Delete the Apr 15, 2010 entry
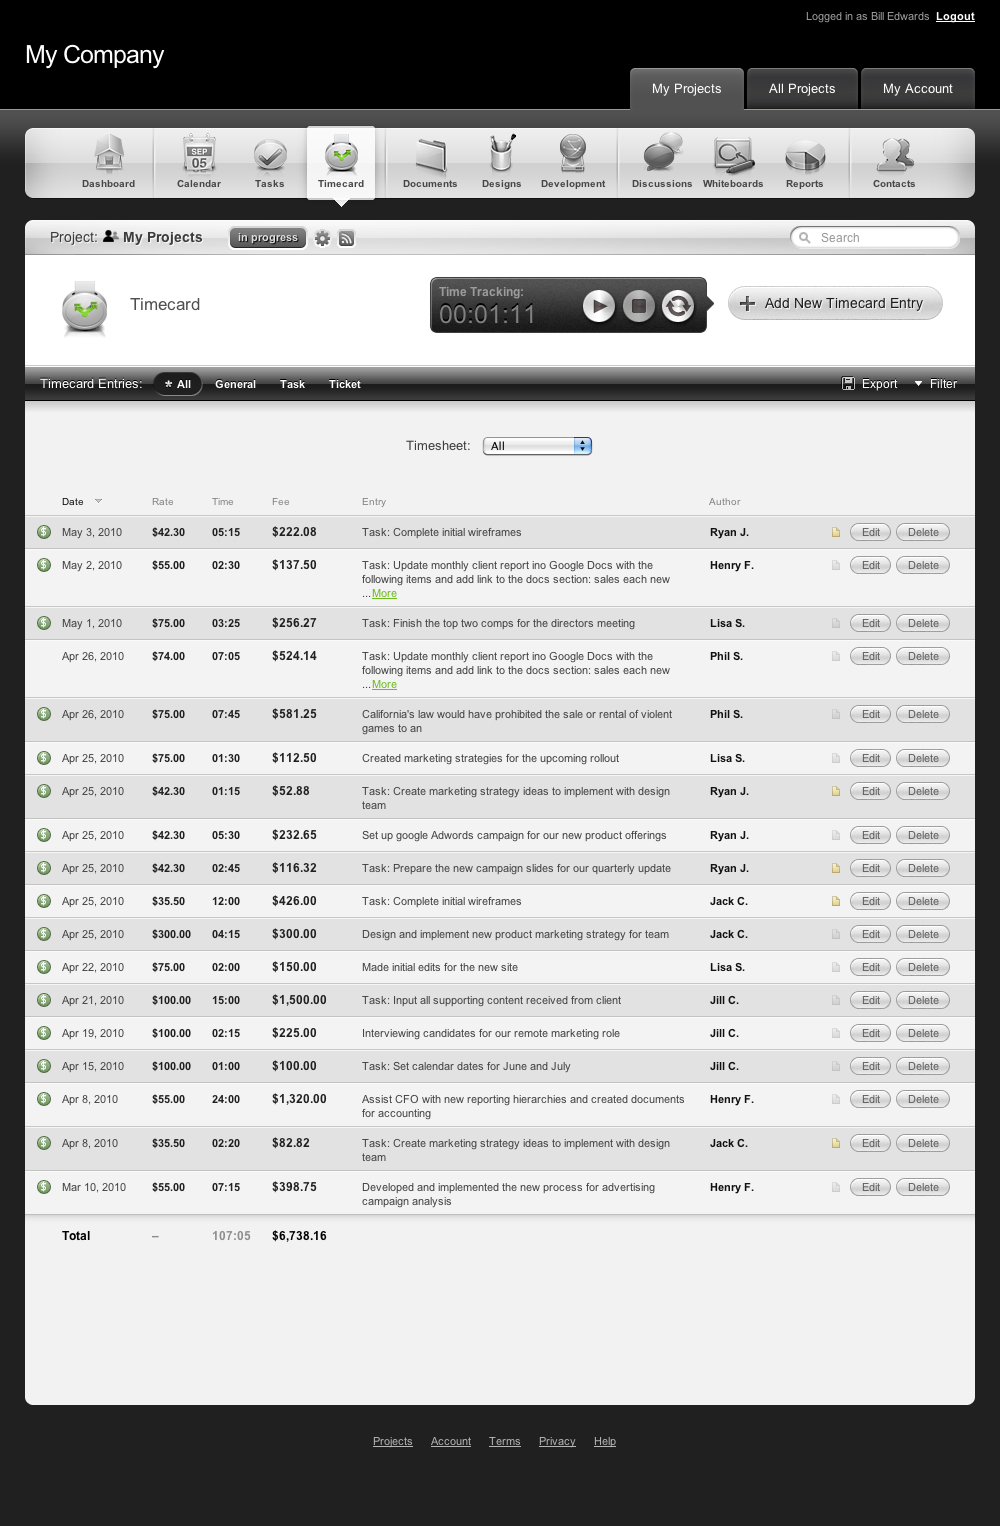Viewport: 1000px width, 1526px height. (x=923, y=1067)
